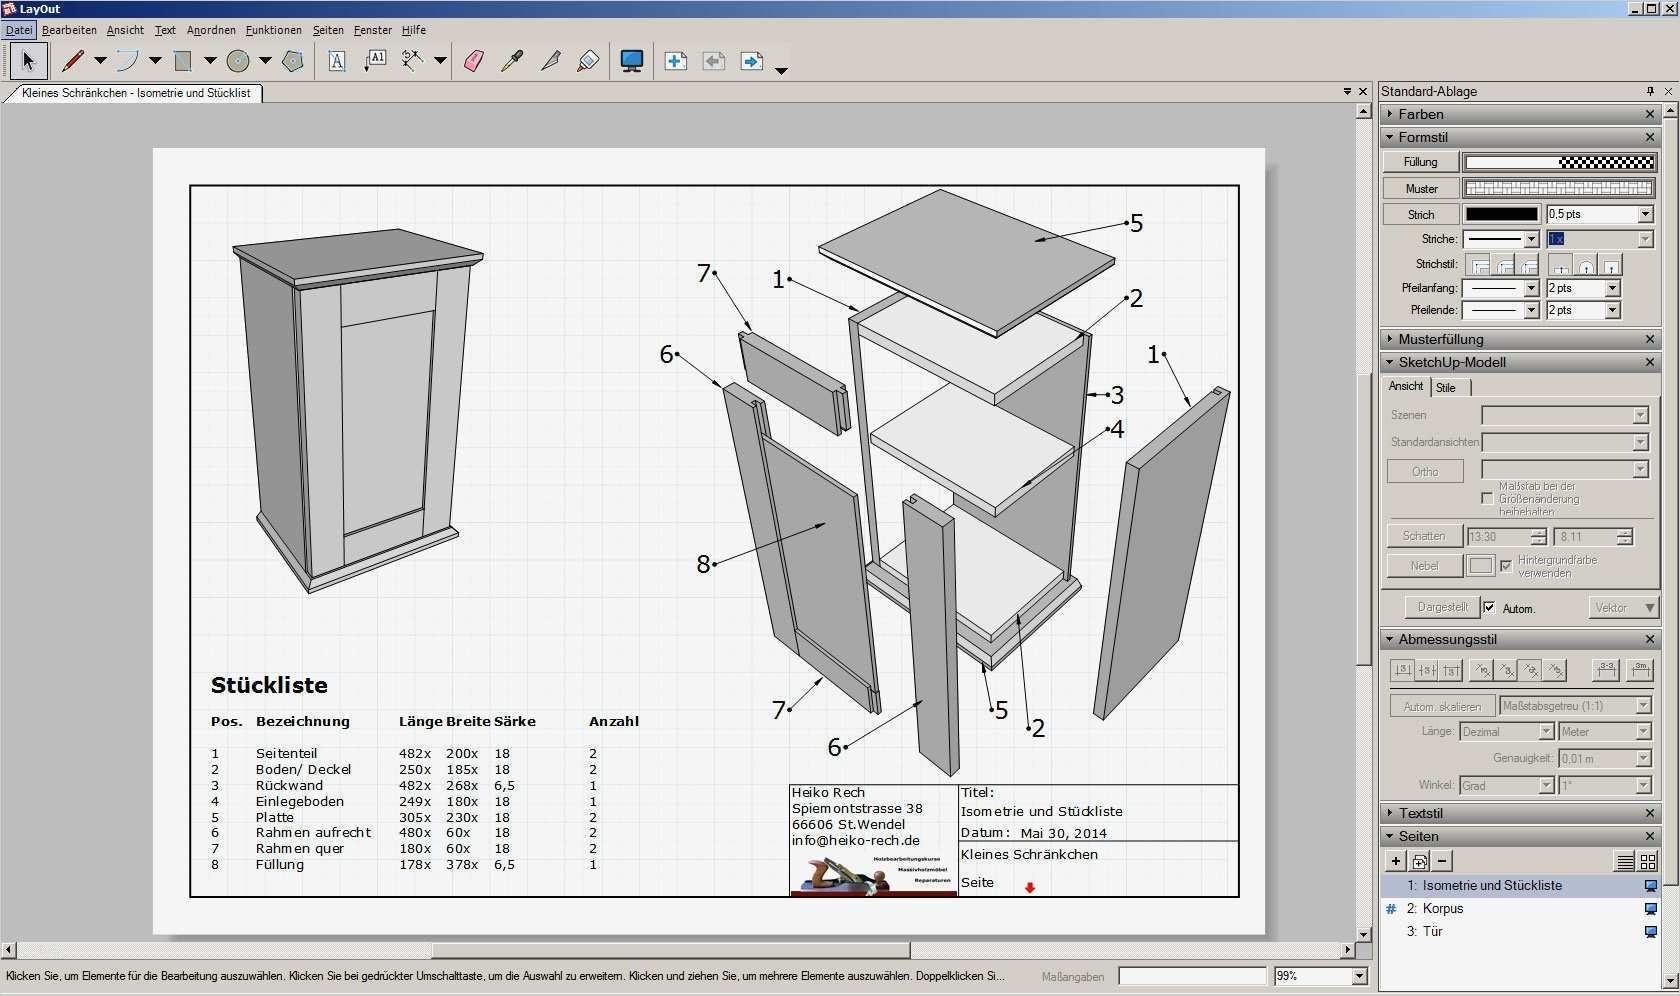Click the Add page toolbar icon
Viewport: 1680px width, 996px height.
[675, 61]
